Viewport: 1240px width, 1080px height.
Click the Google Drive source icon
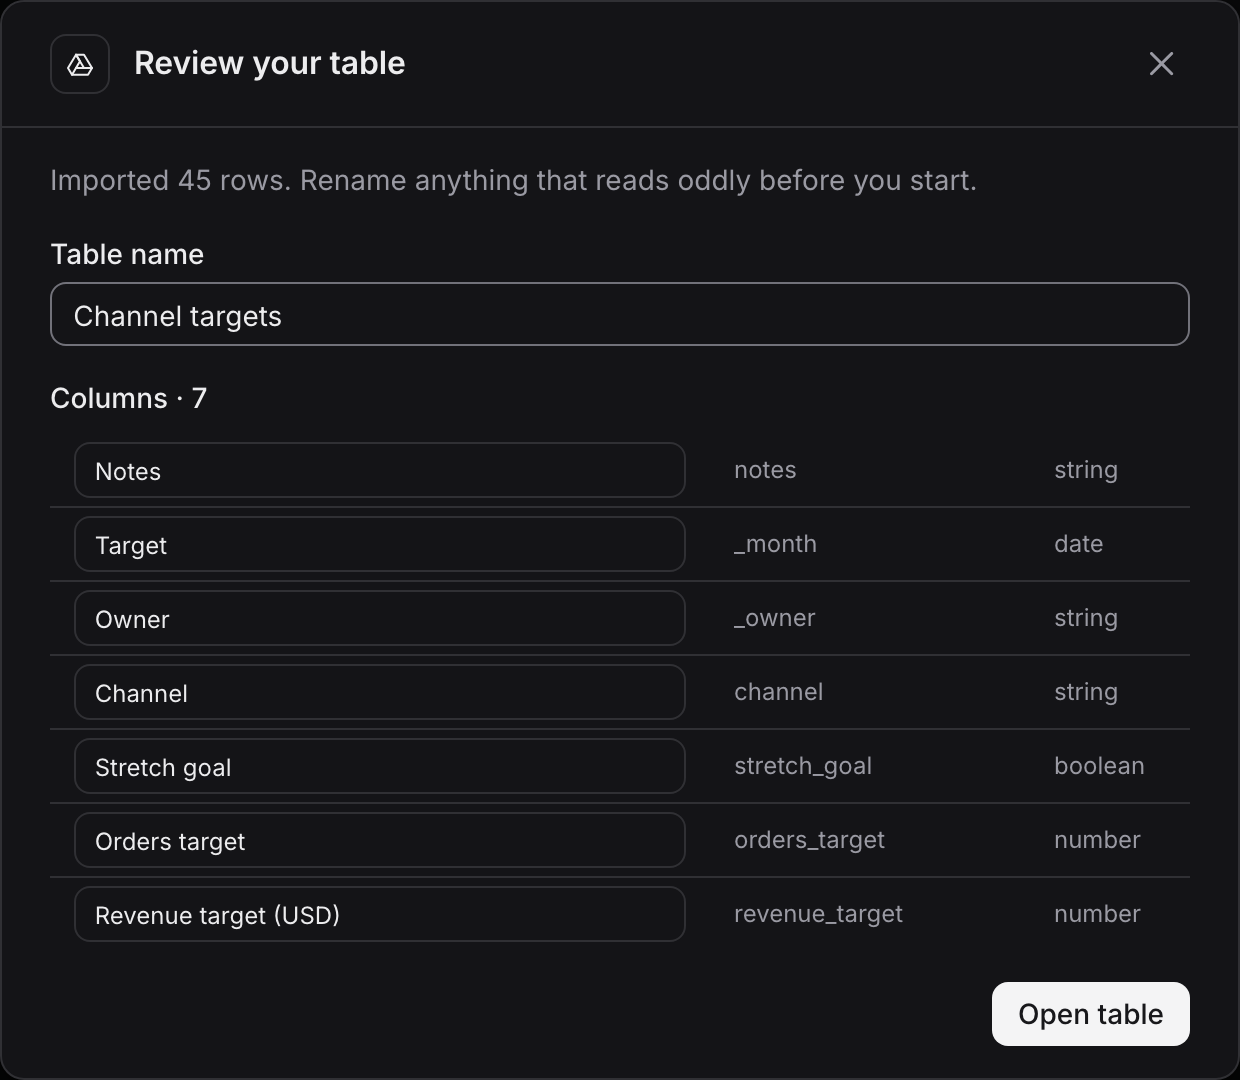(x=80, y=64)
